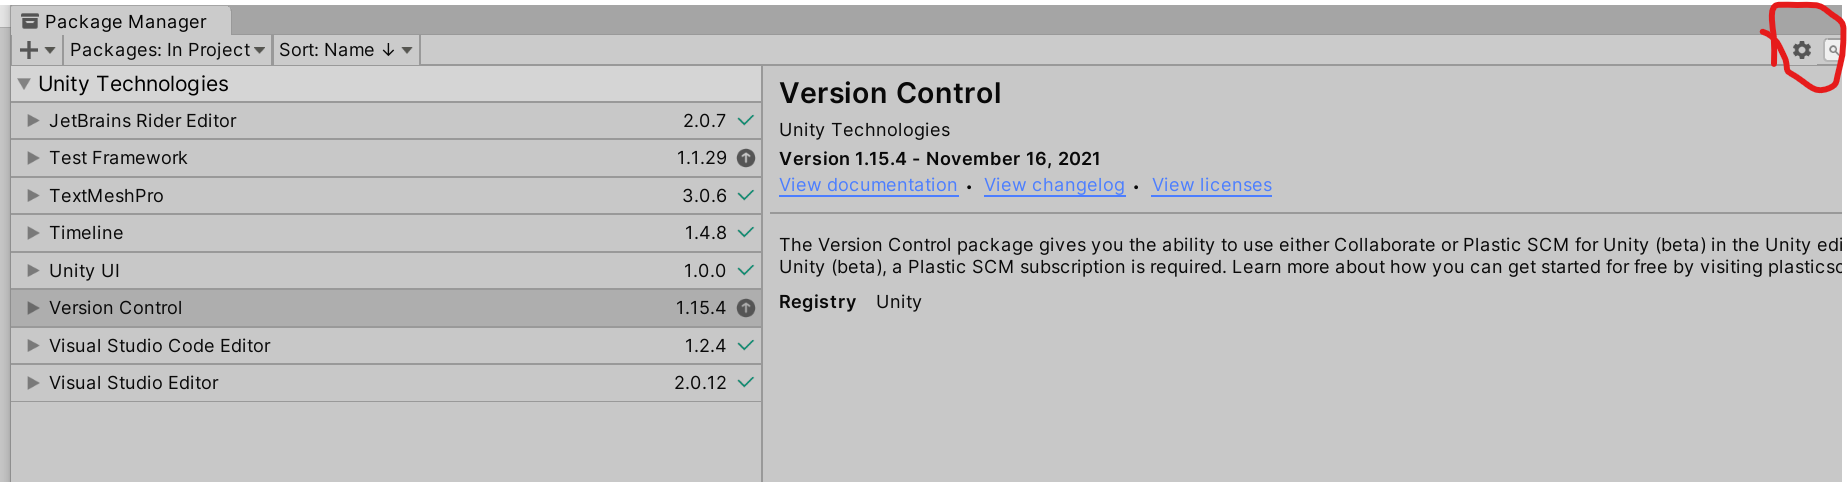This screenshot has height=482, width=1847.
Task: Collapse the Unity Technologies group
Action: [24, 84]
